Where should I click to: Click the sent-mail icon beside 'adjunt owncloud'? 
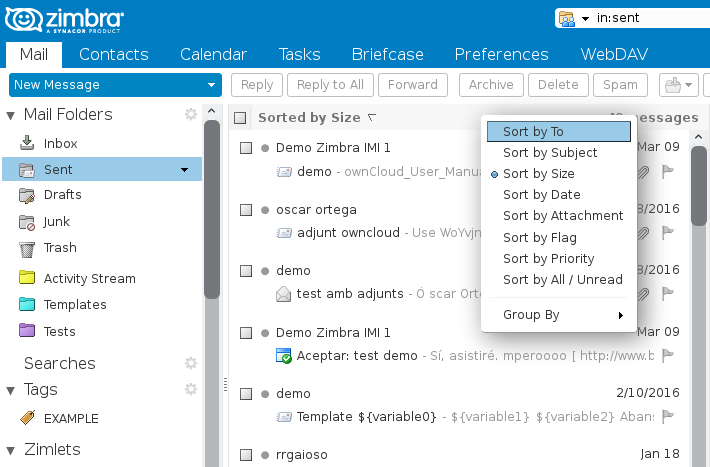point(284,233)
